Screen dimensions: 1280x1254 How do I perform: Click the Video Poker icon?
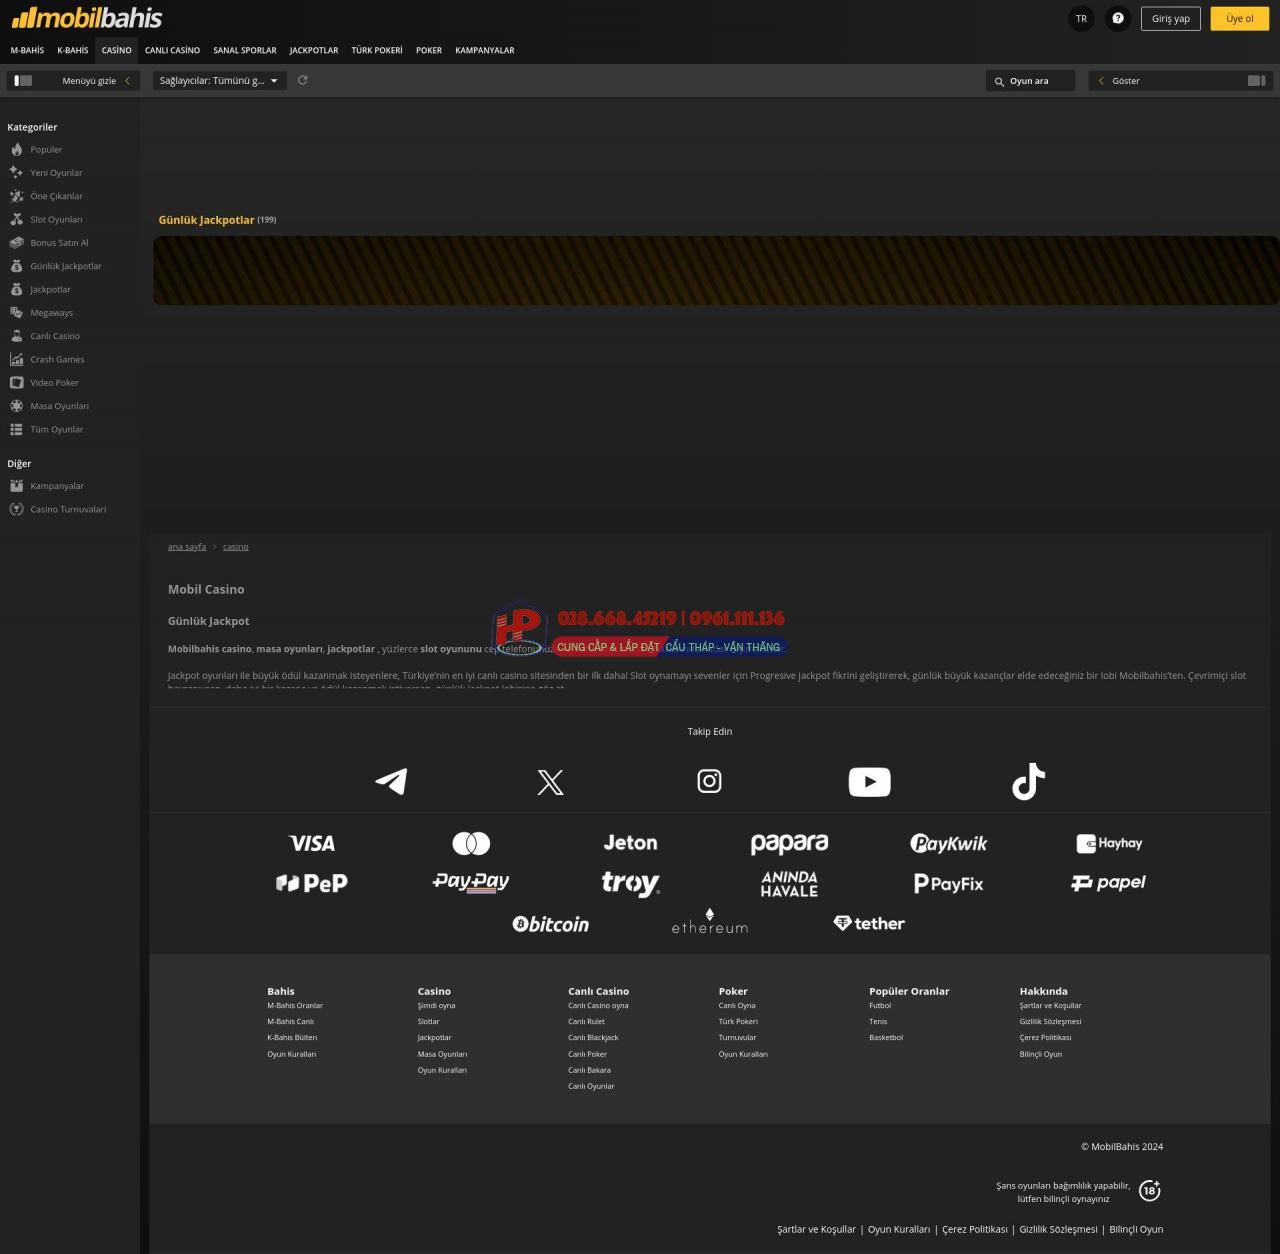click(x=16, y=382)
